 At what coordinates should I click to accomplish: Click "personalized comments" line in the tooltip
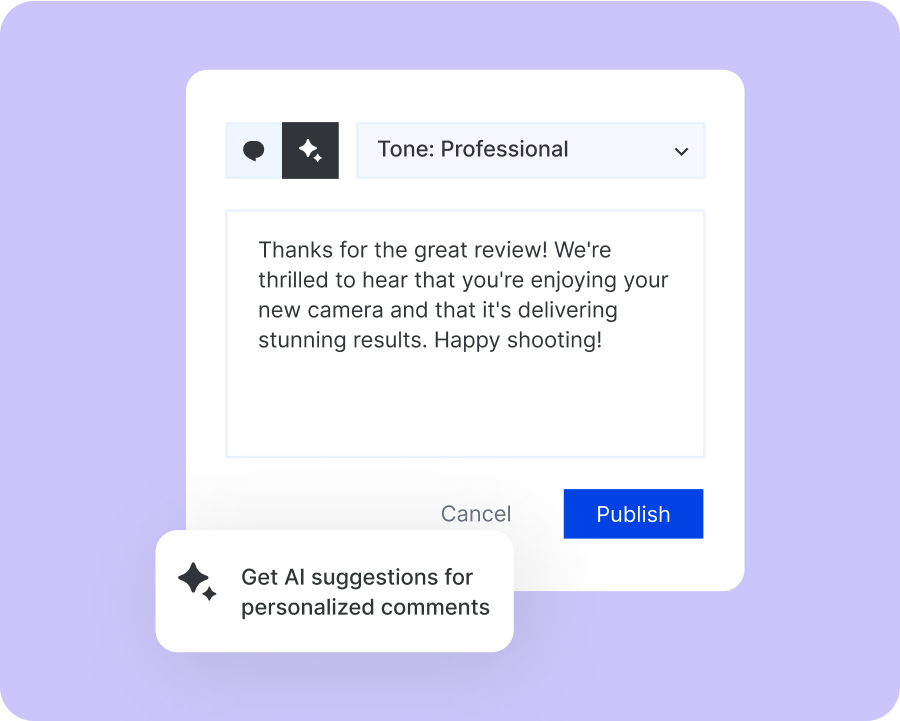[x=365, y=607]
